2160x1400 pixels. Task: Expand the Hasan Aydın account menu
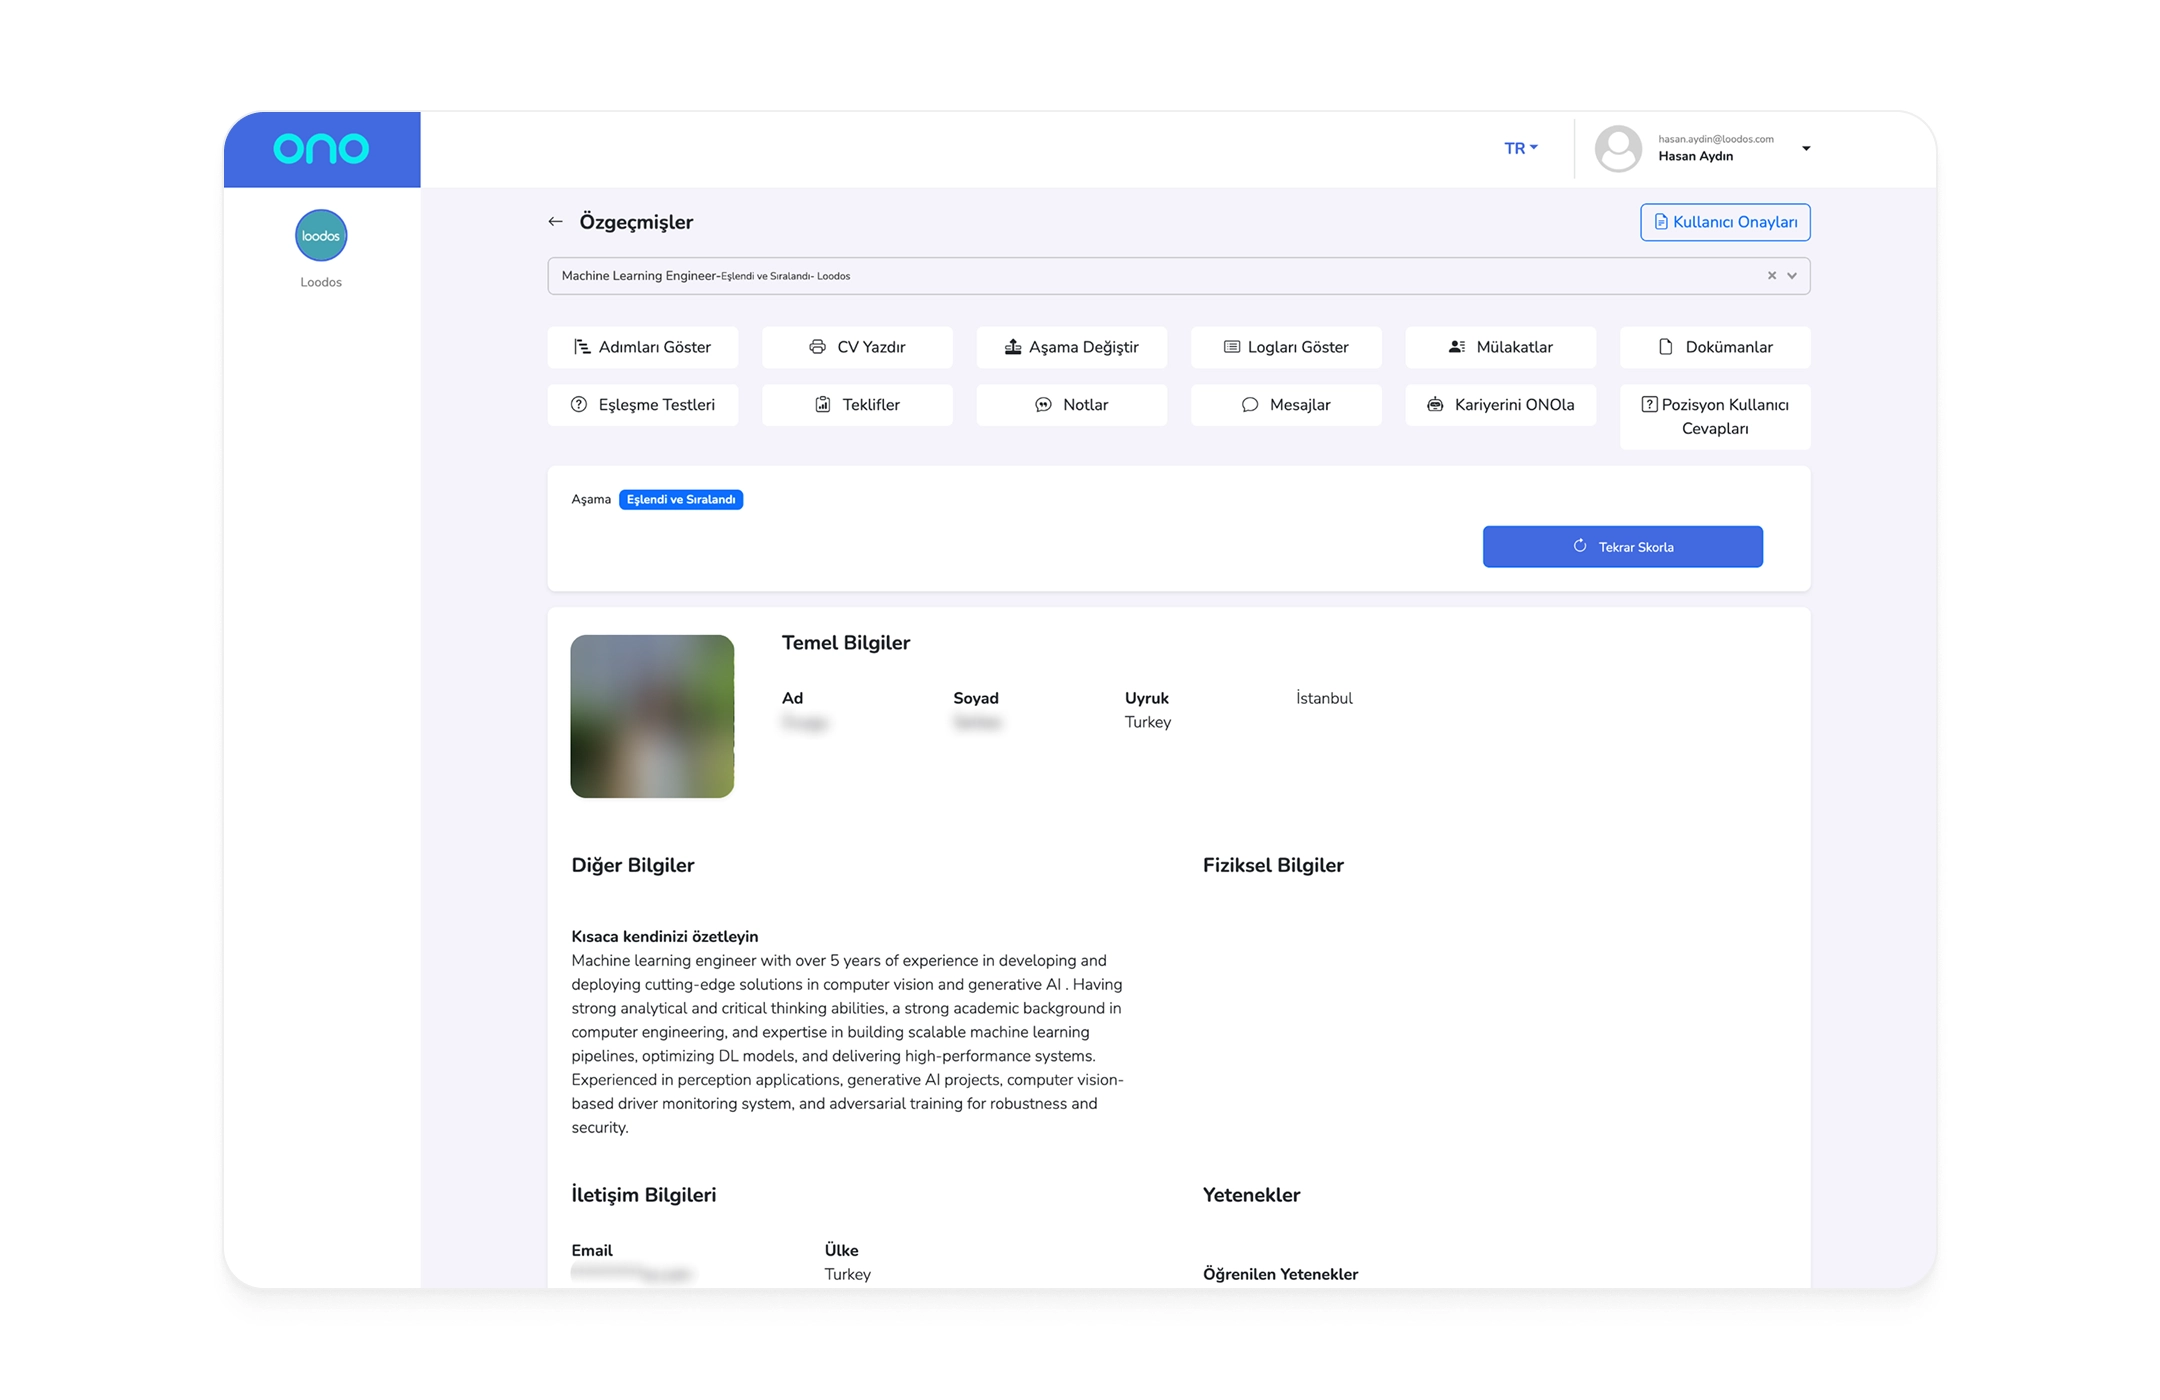point(1805,149)
